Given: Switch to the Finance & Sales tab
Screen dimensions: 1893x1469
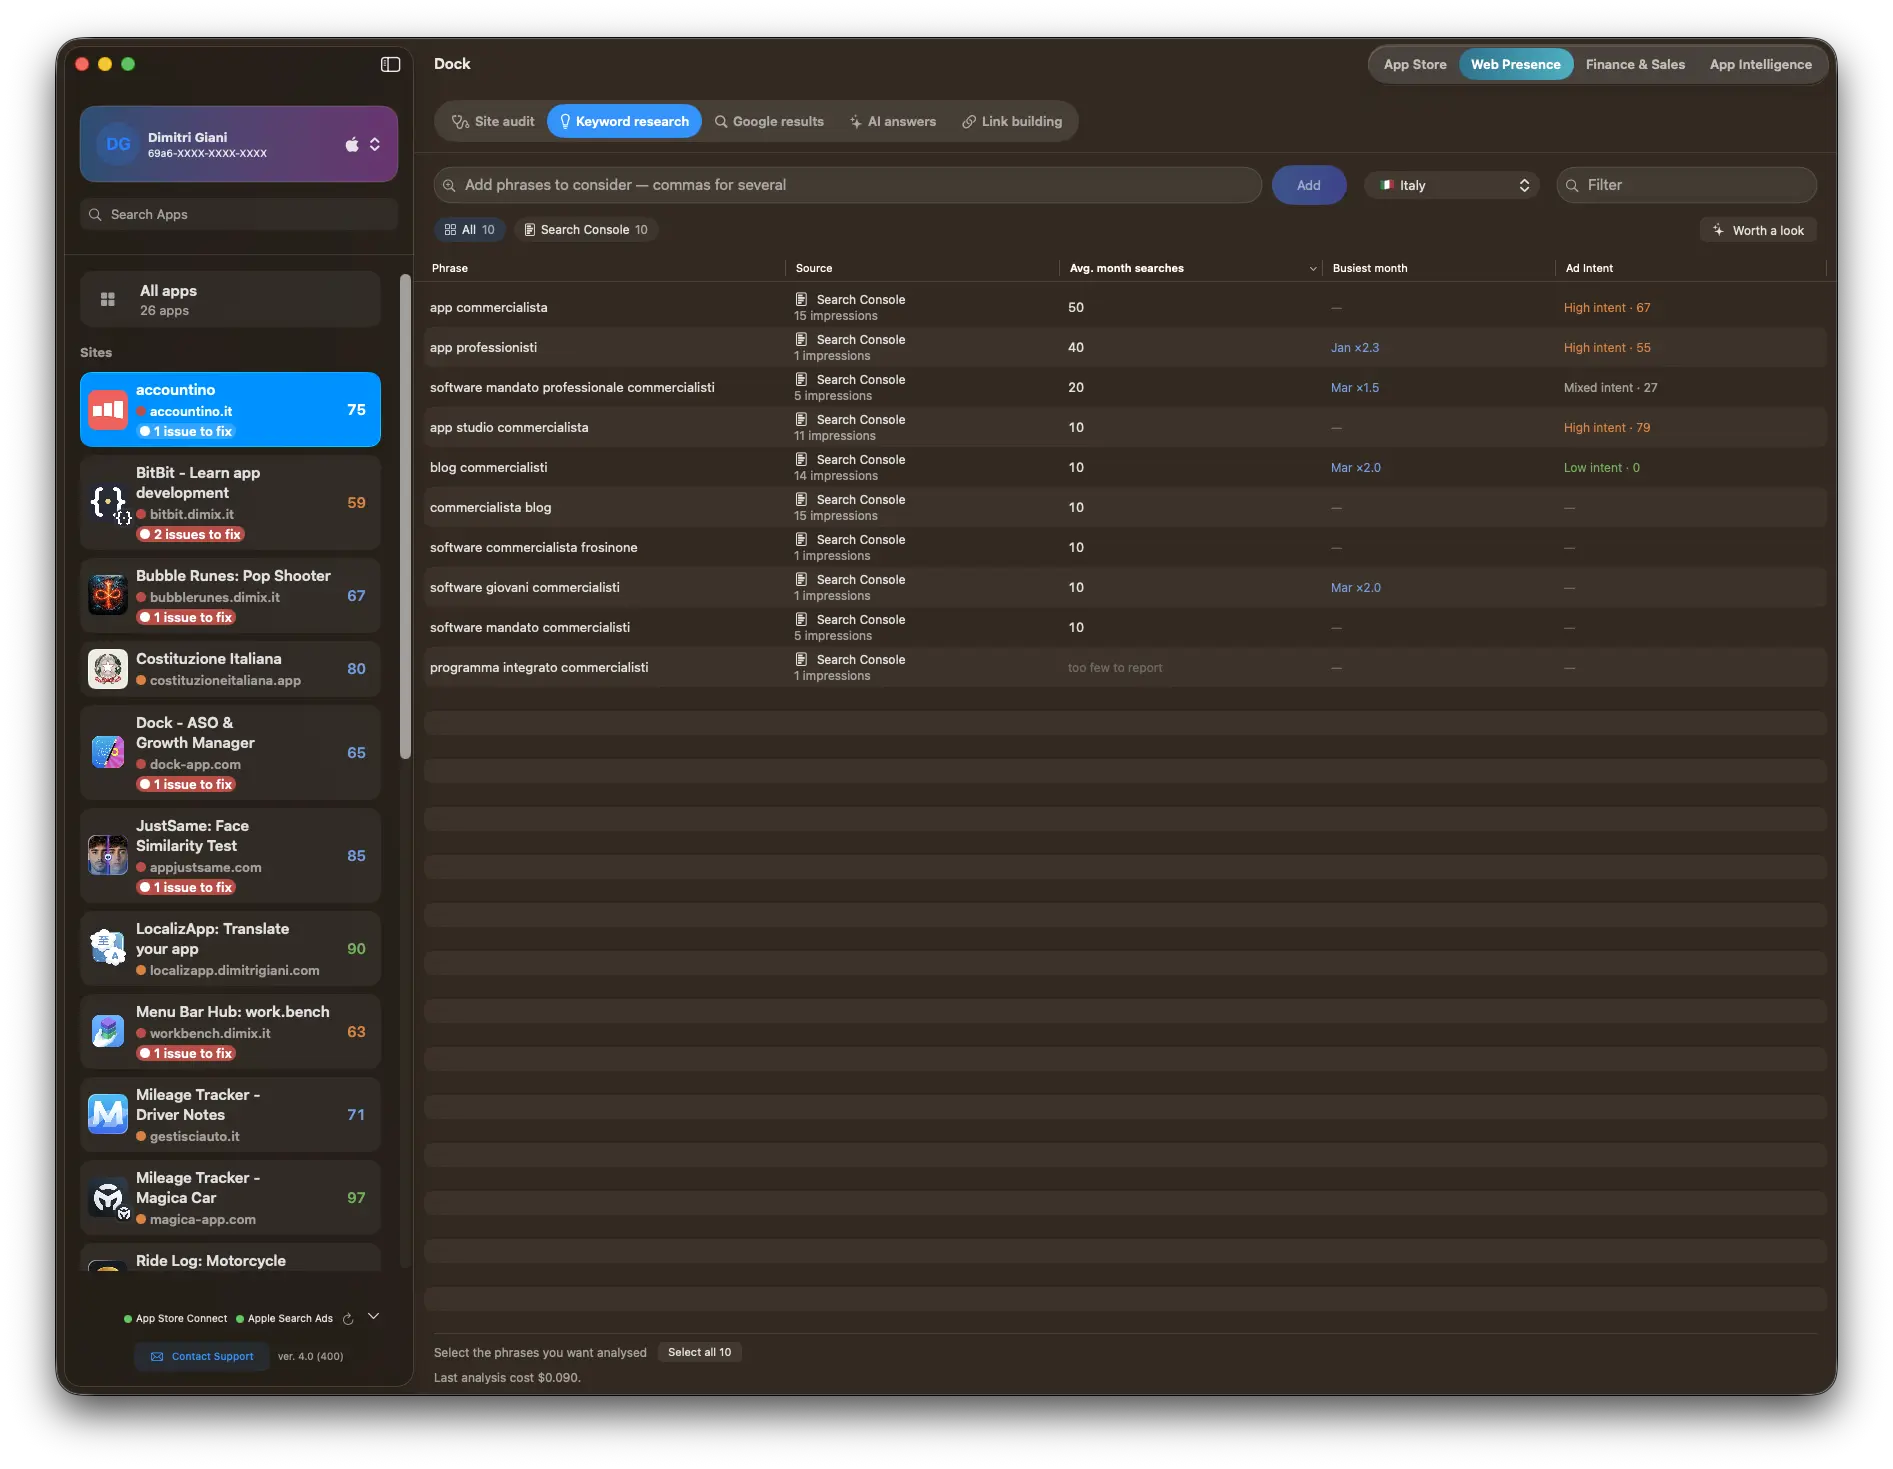Looking at the screenshot, I should pos(1635,65).
